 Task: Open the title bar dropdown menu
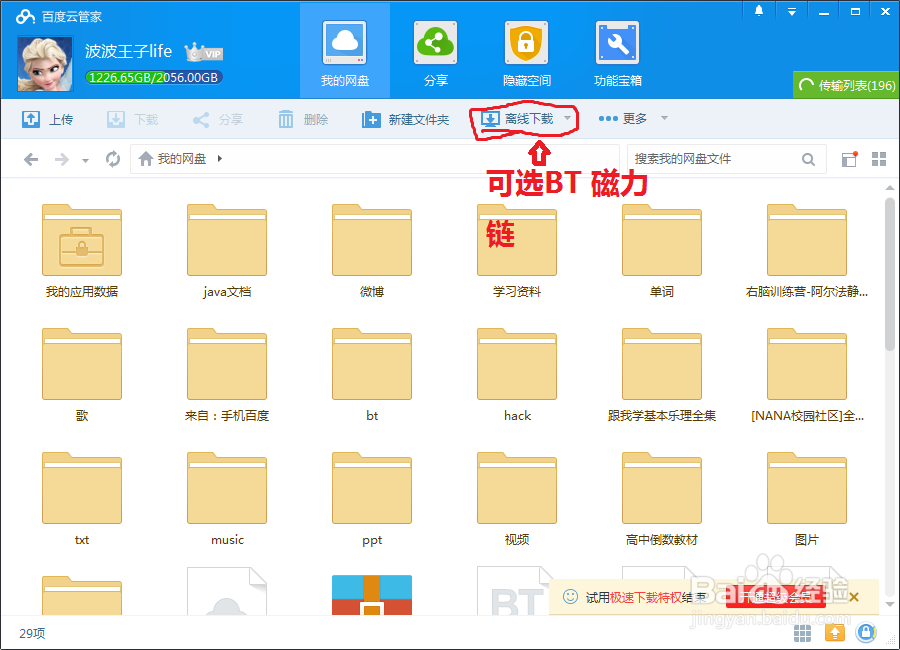pyautogui.click(x=792, y=11)
